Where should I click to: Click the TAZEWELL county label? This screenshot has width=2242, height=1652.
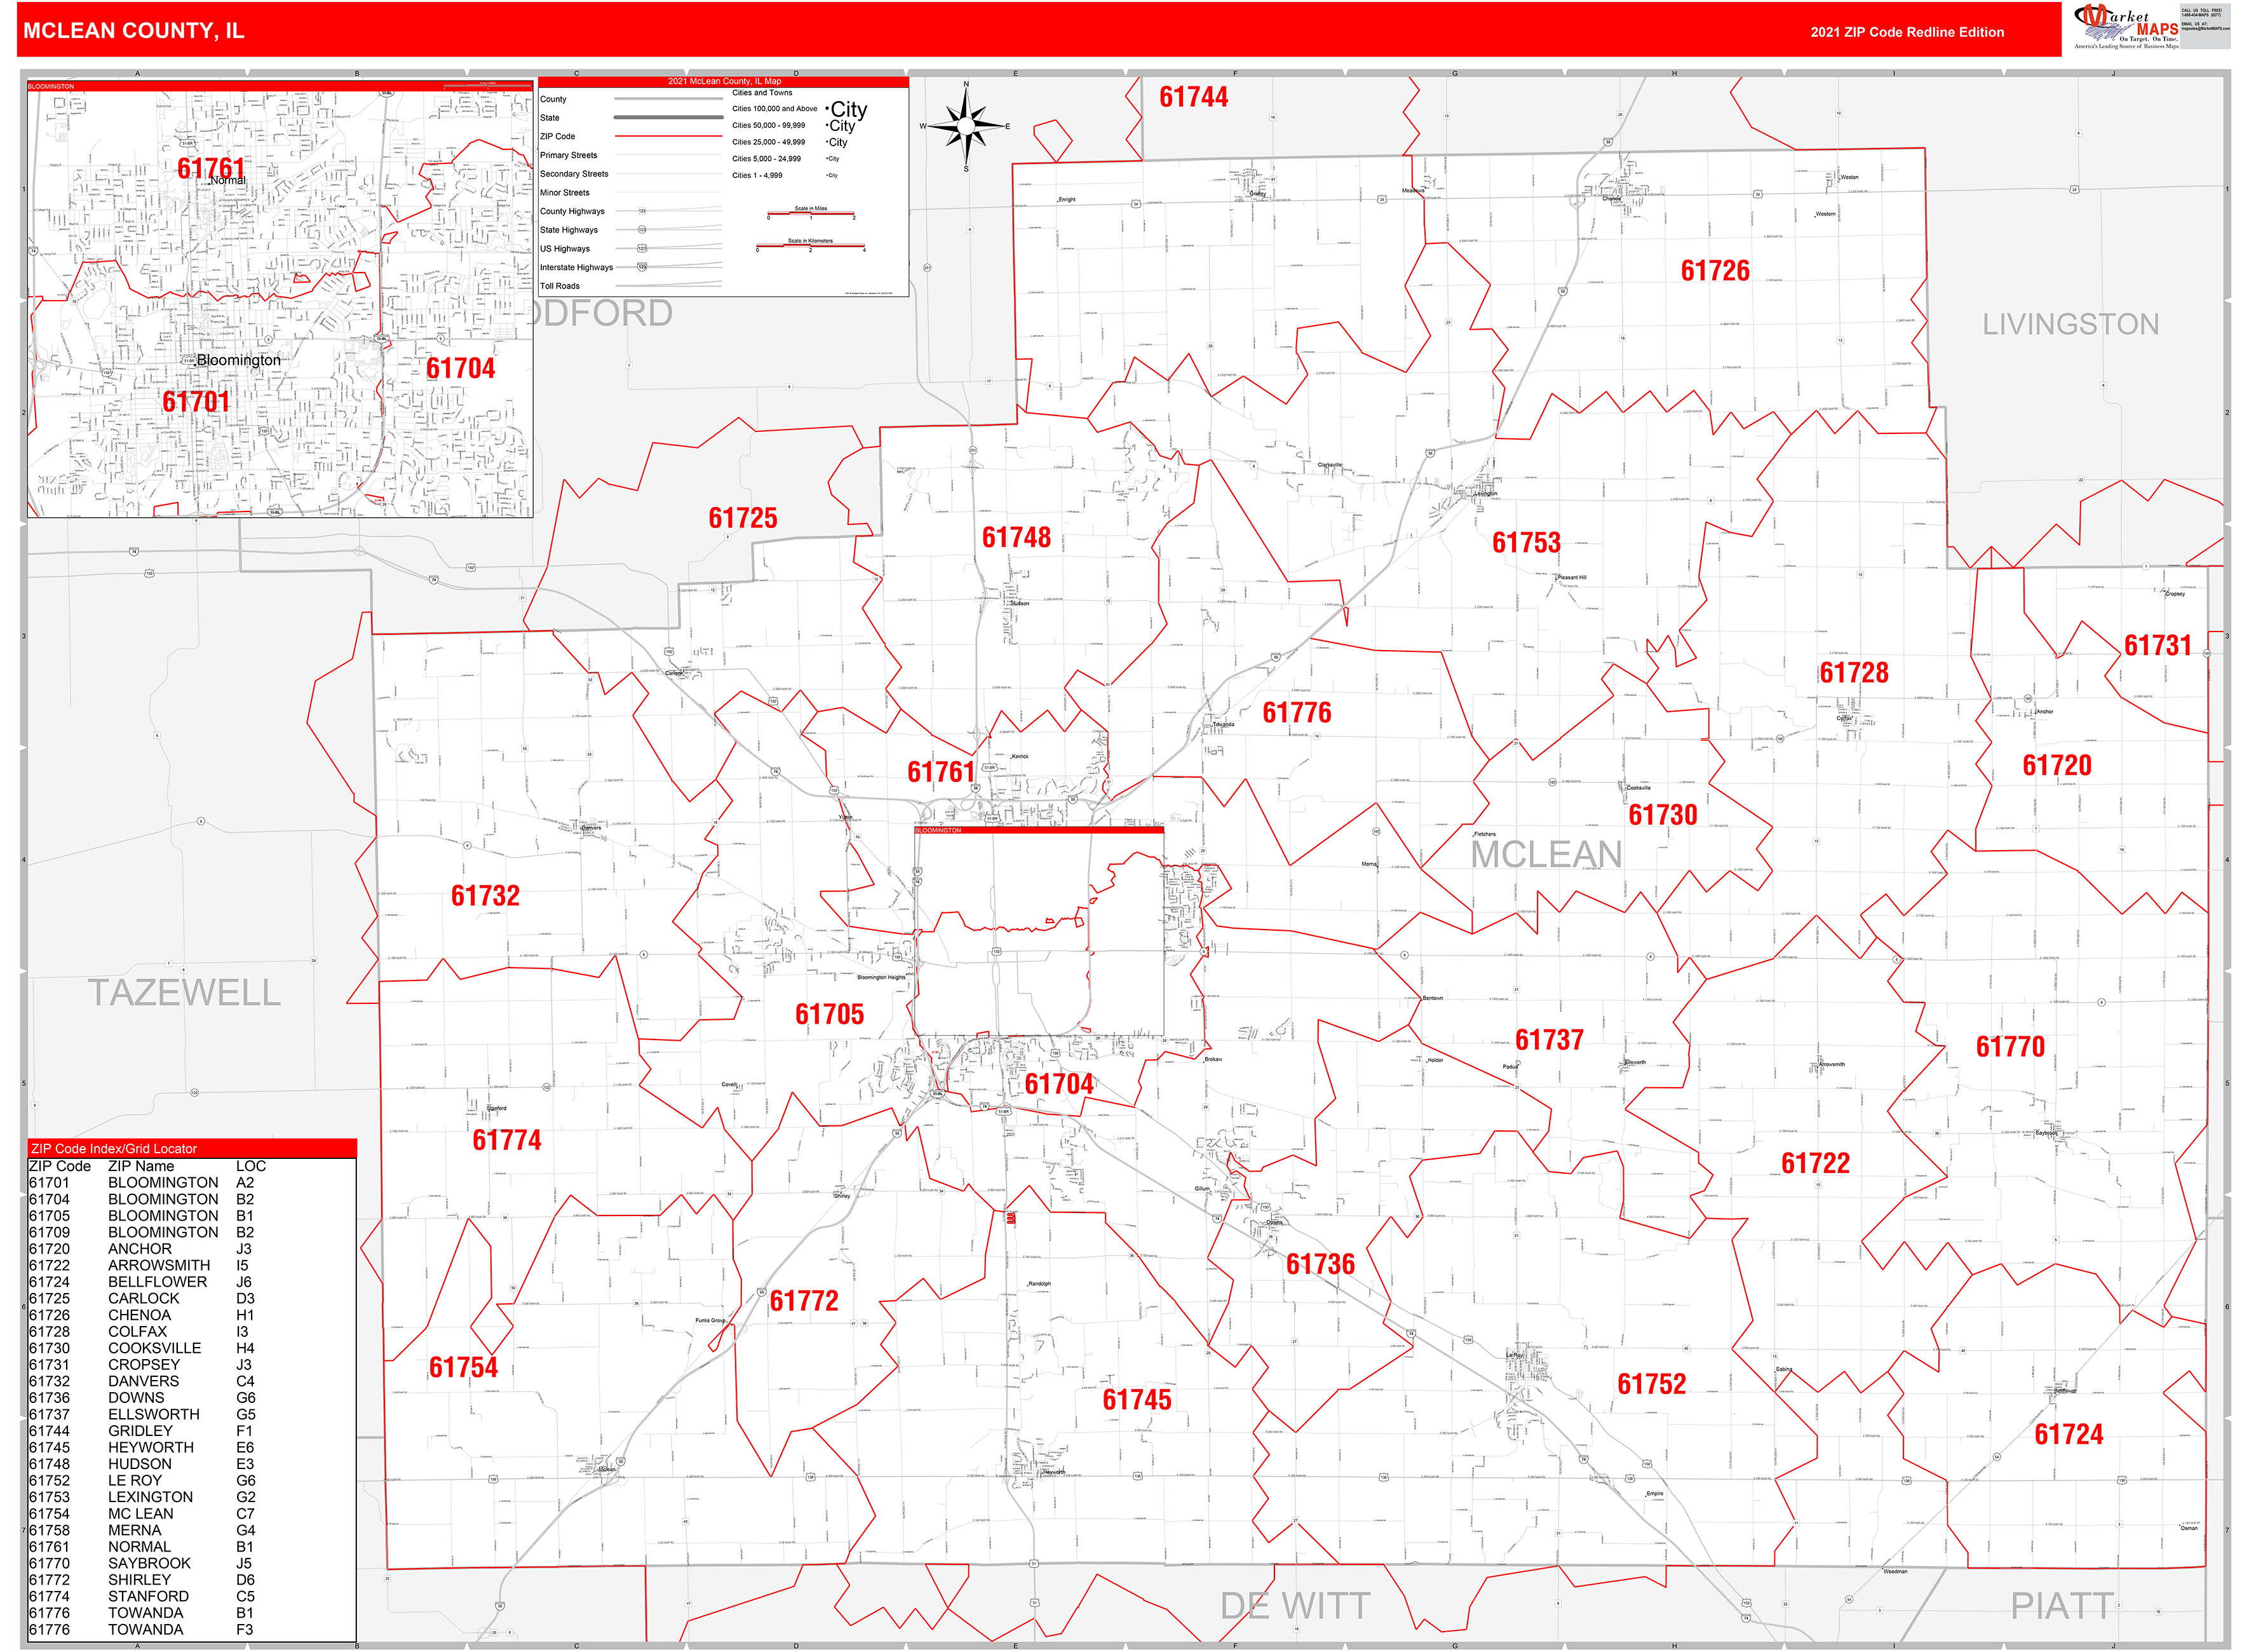click(x=184, y=993)
